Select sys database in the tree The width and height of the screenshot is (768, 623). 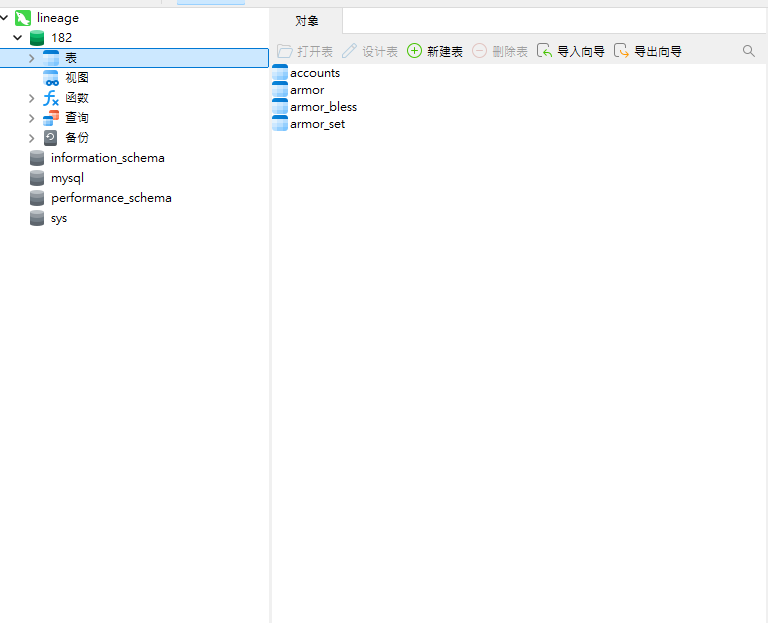(59, 218)
